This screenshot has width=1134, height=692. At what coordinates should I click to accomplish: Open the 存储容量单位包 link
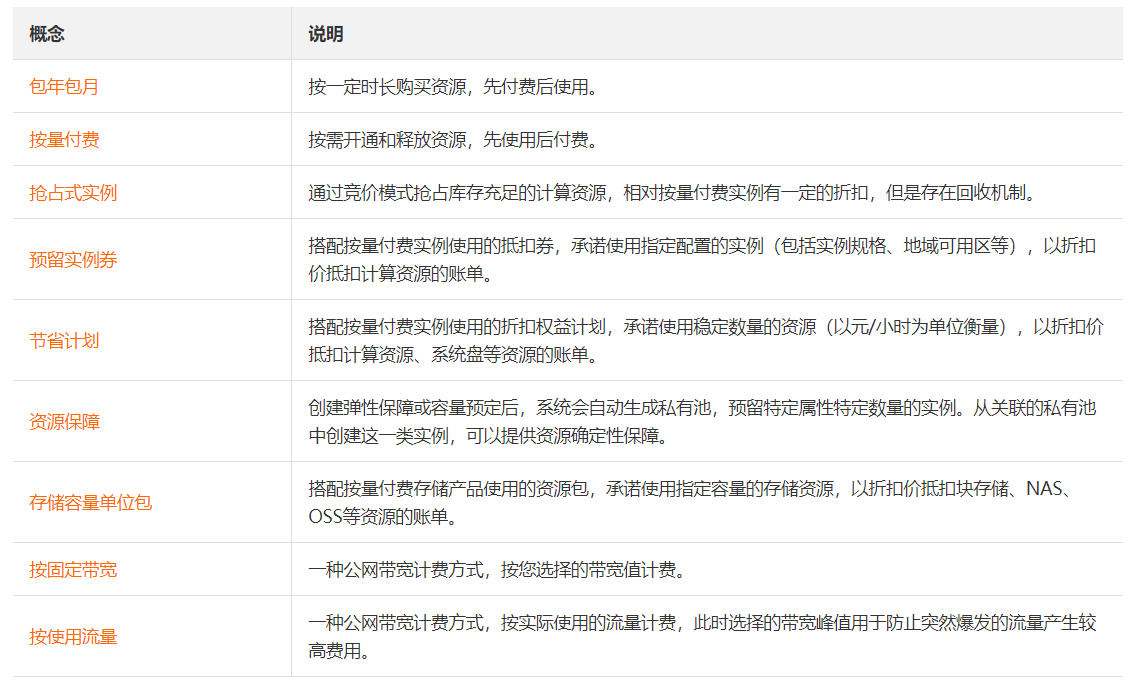[x=90, y=503]
